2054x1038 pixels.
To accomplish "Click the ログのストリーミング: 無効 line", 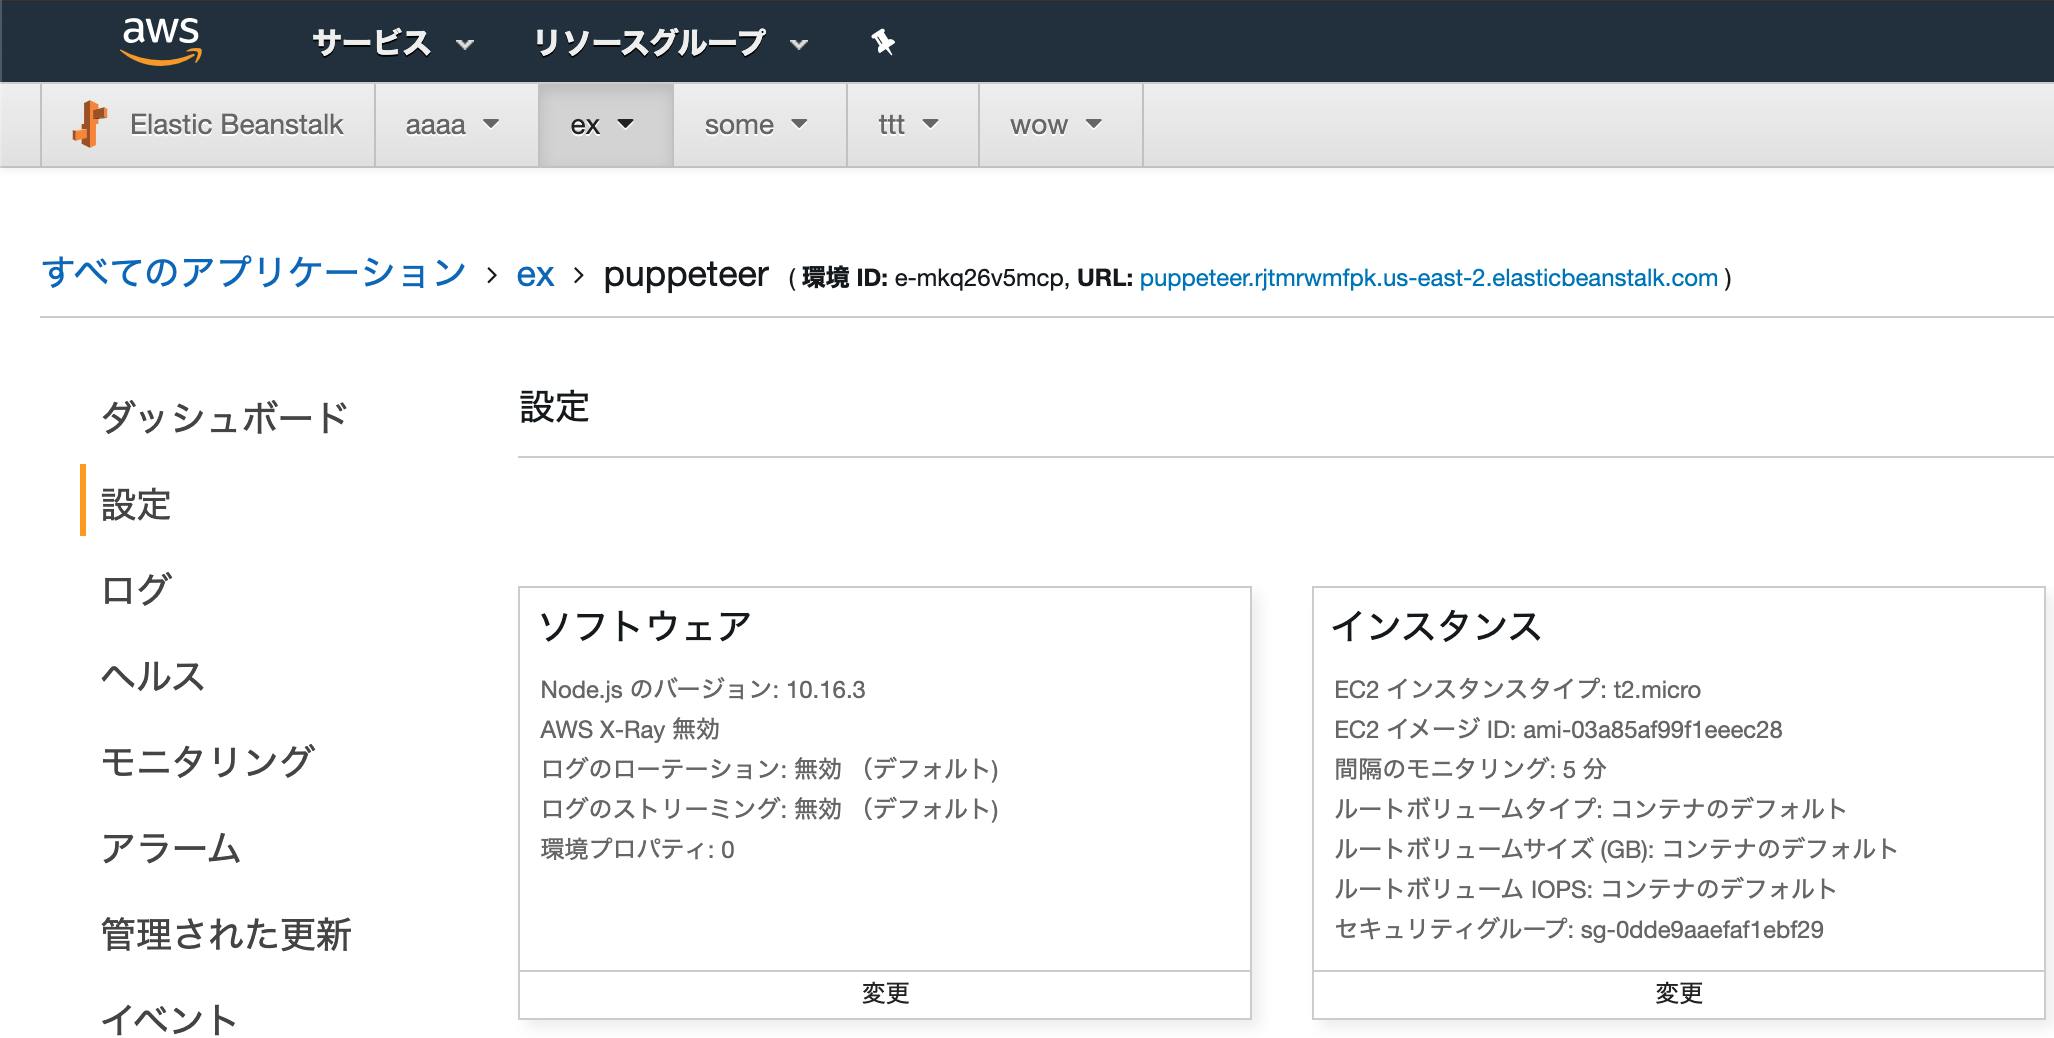I will click(770, 809).
